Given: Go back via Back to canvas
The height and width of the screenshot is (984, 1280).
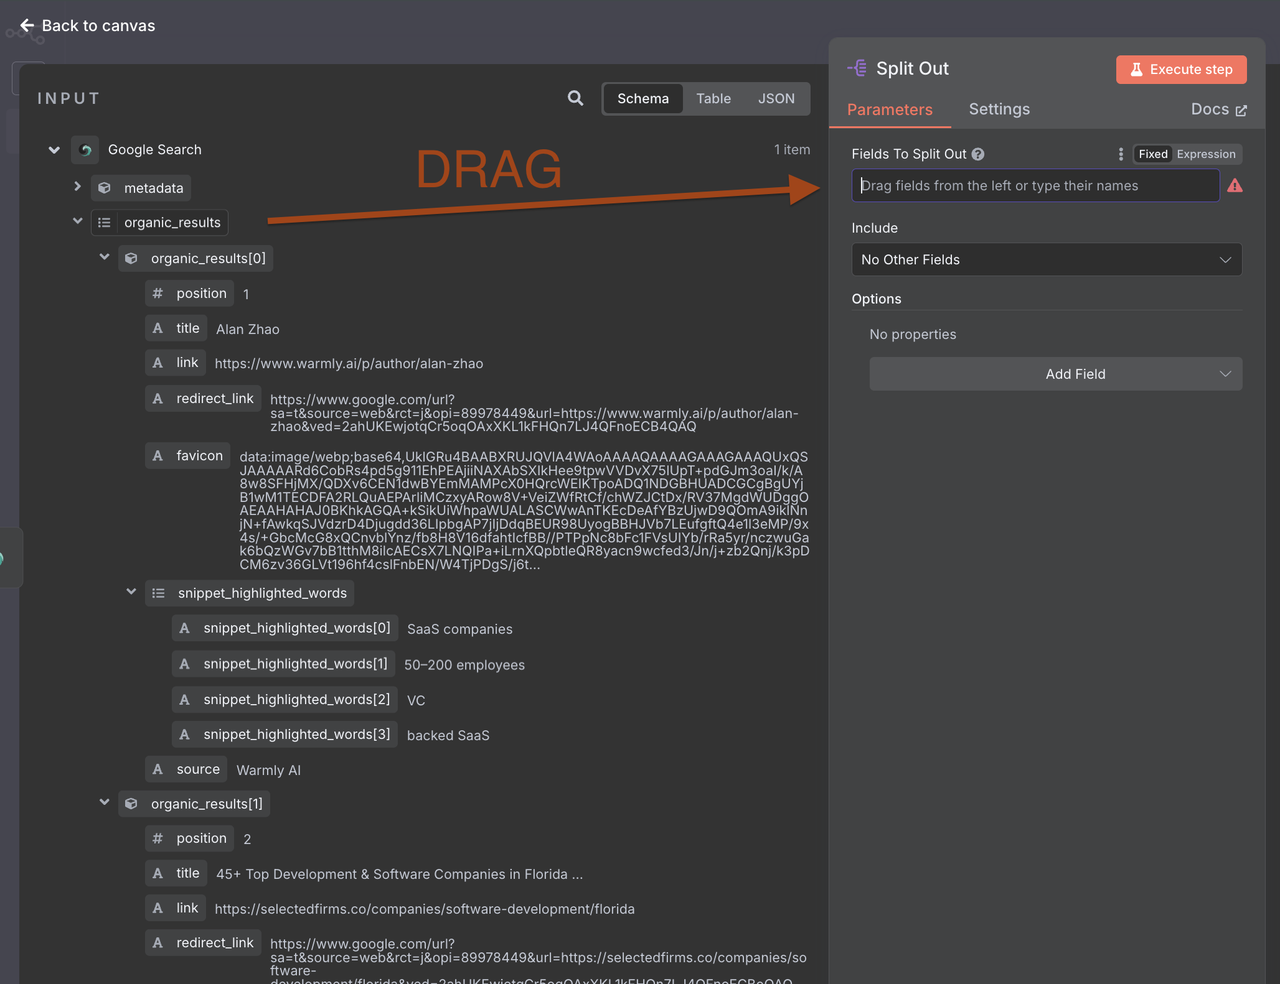Looking at the screenshot, I should pyautogui.click(x=88, y=25).
